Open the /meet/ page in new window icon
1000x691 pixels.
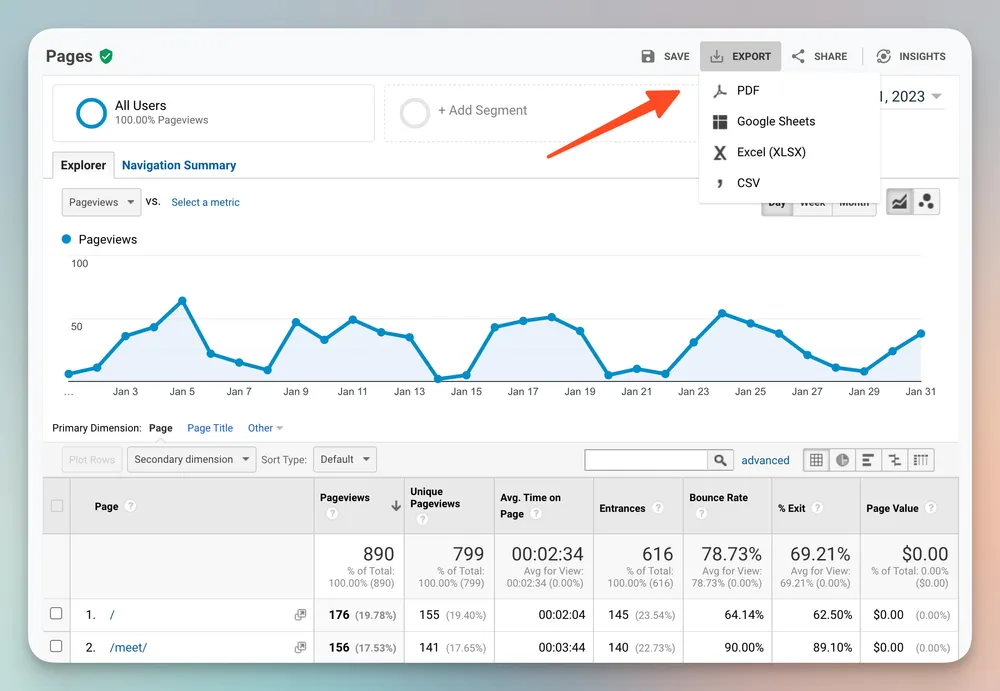coord(300,647)
